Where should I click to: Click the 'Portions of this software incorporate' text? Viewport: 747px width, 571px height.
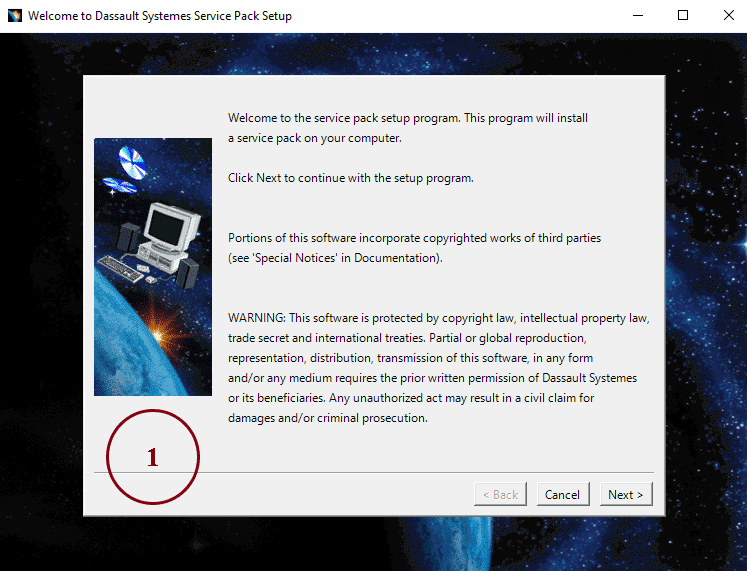tap(414, 238)
